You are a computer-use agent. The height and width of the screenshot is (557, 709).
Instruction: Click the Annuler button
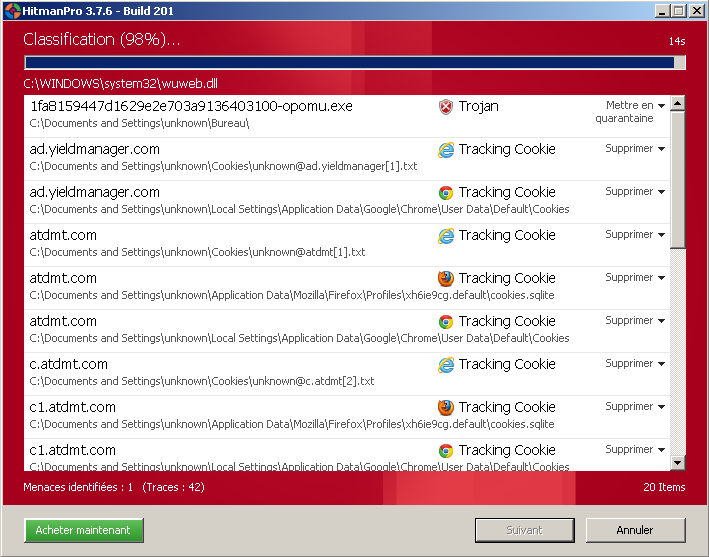click(x=635, y=530)
